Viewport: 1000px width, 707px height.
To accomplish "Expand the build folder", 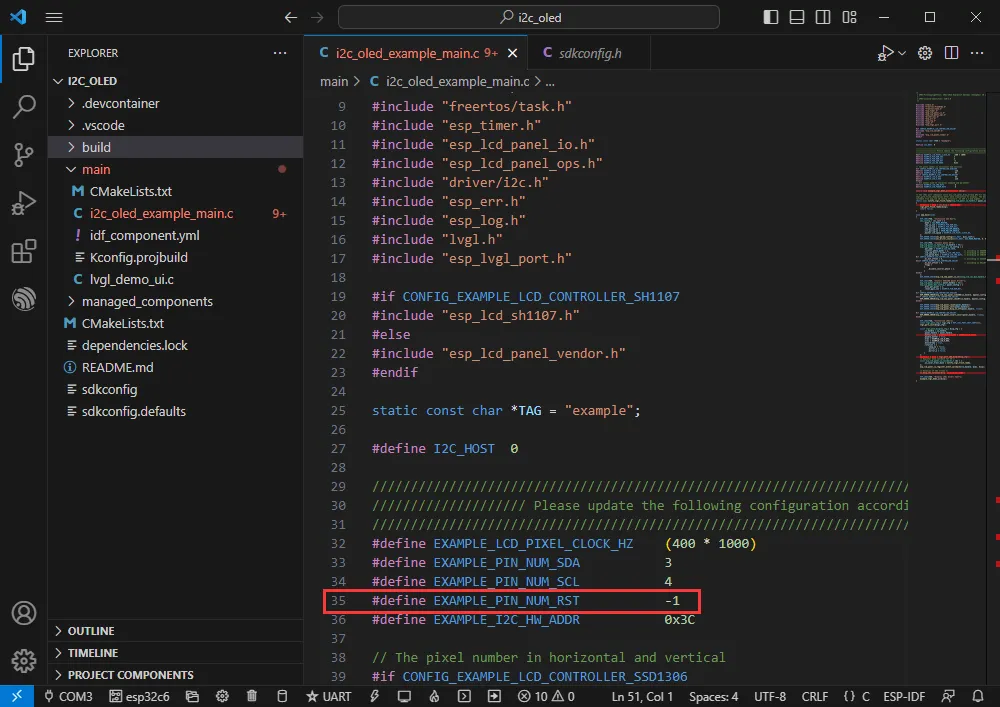I will (x=96, y=147).
